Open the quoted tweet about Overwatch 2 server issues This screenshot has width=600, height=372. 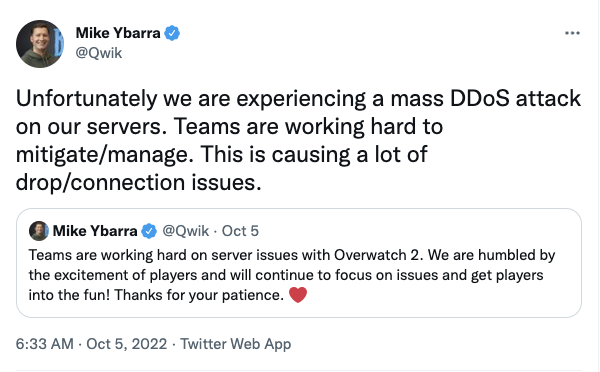coord(299,263)
